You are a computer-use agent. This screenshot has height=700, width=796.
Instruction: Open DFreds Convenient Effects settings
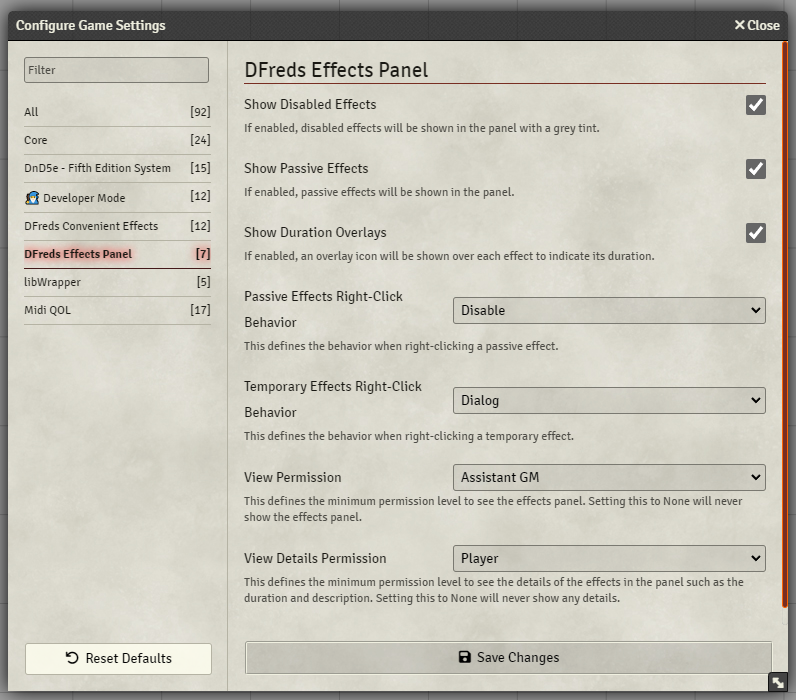point(117,226)
